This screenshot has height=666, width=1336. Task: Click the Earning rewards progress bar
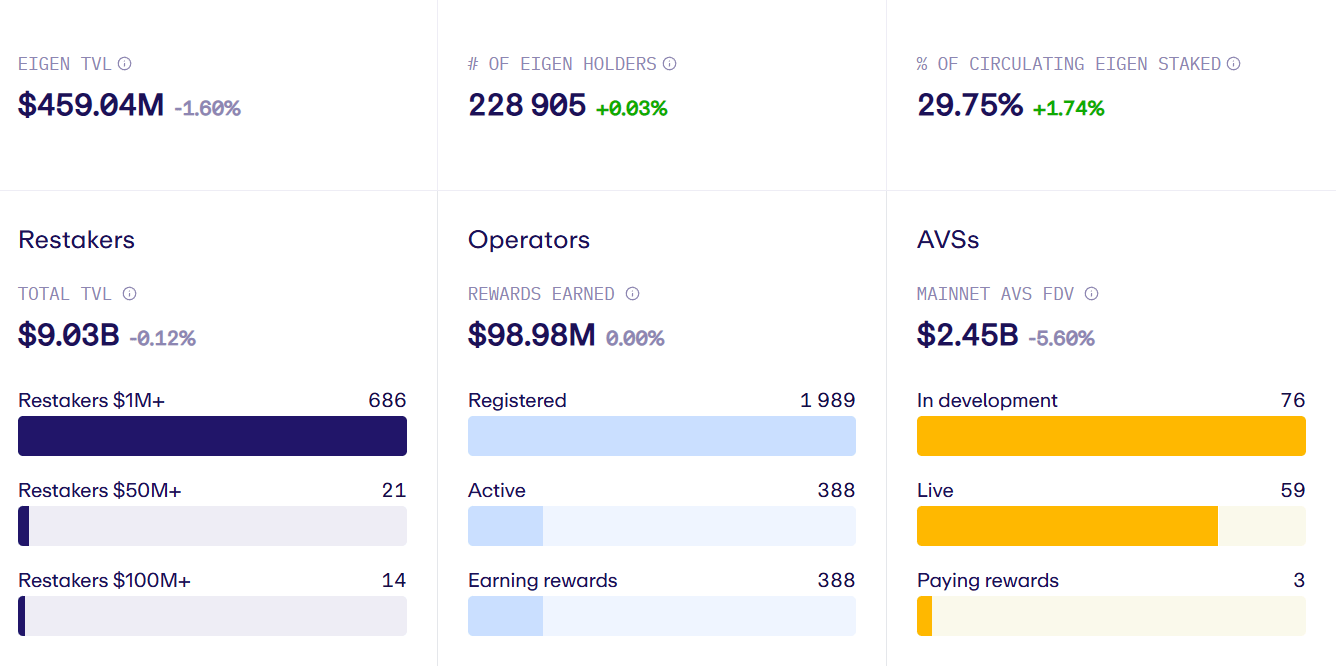pyautogui.click(x=662, y=616)
